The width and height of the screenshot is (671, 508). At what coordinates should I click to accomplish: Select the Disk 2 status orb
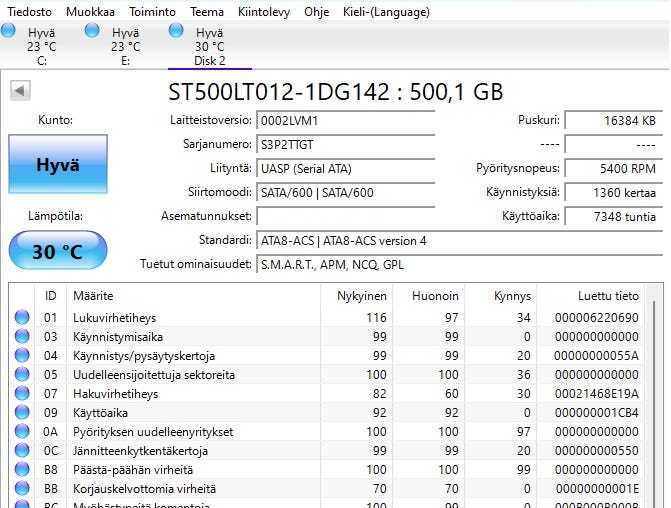[178, 32]
